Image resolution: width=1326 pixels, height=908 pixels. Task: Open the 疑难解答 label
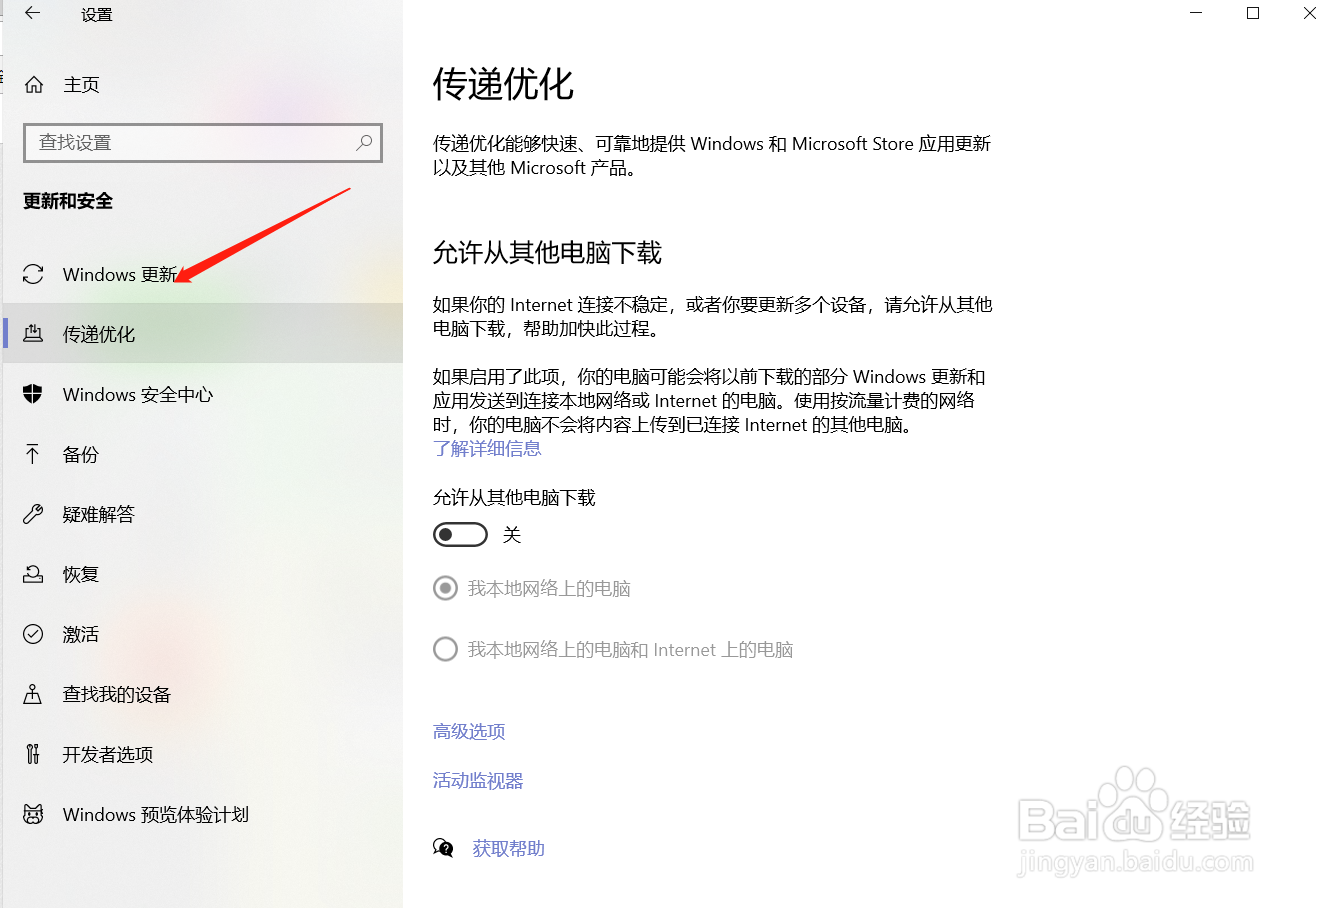point(99,514)
